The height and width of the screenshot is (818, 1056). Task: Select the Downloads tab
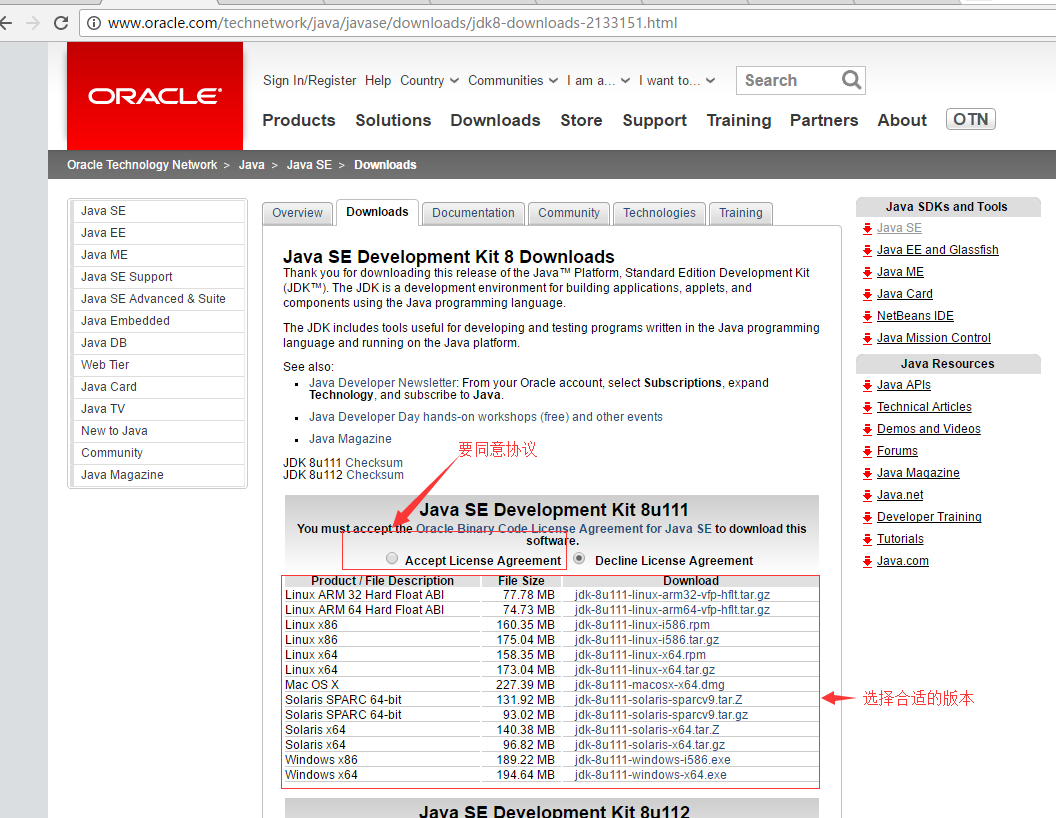coord(377,212)
